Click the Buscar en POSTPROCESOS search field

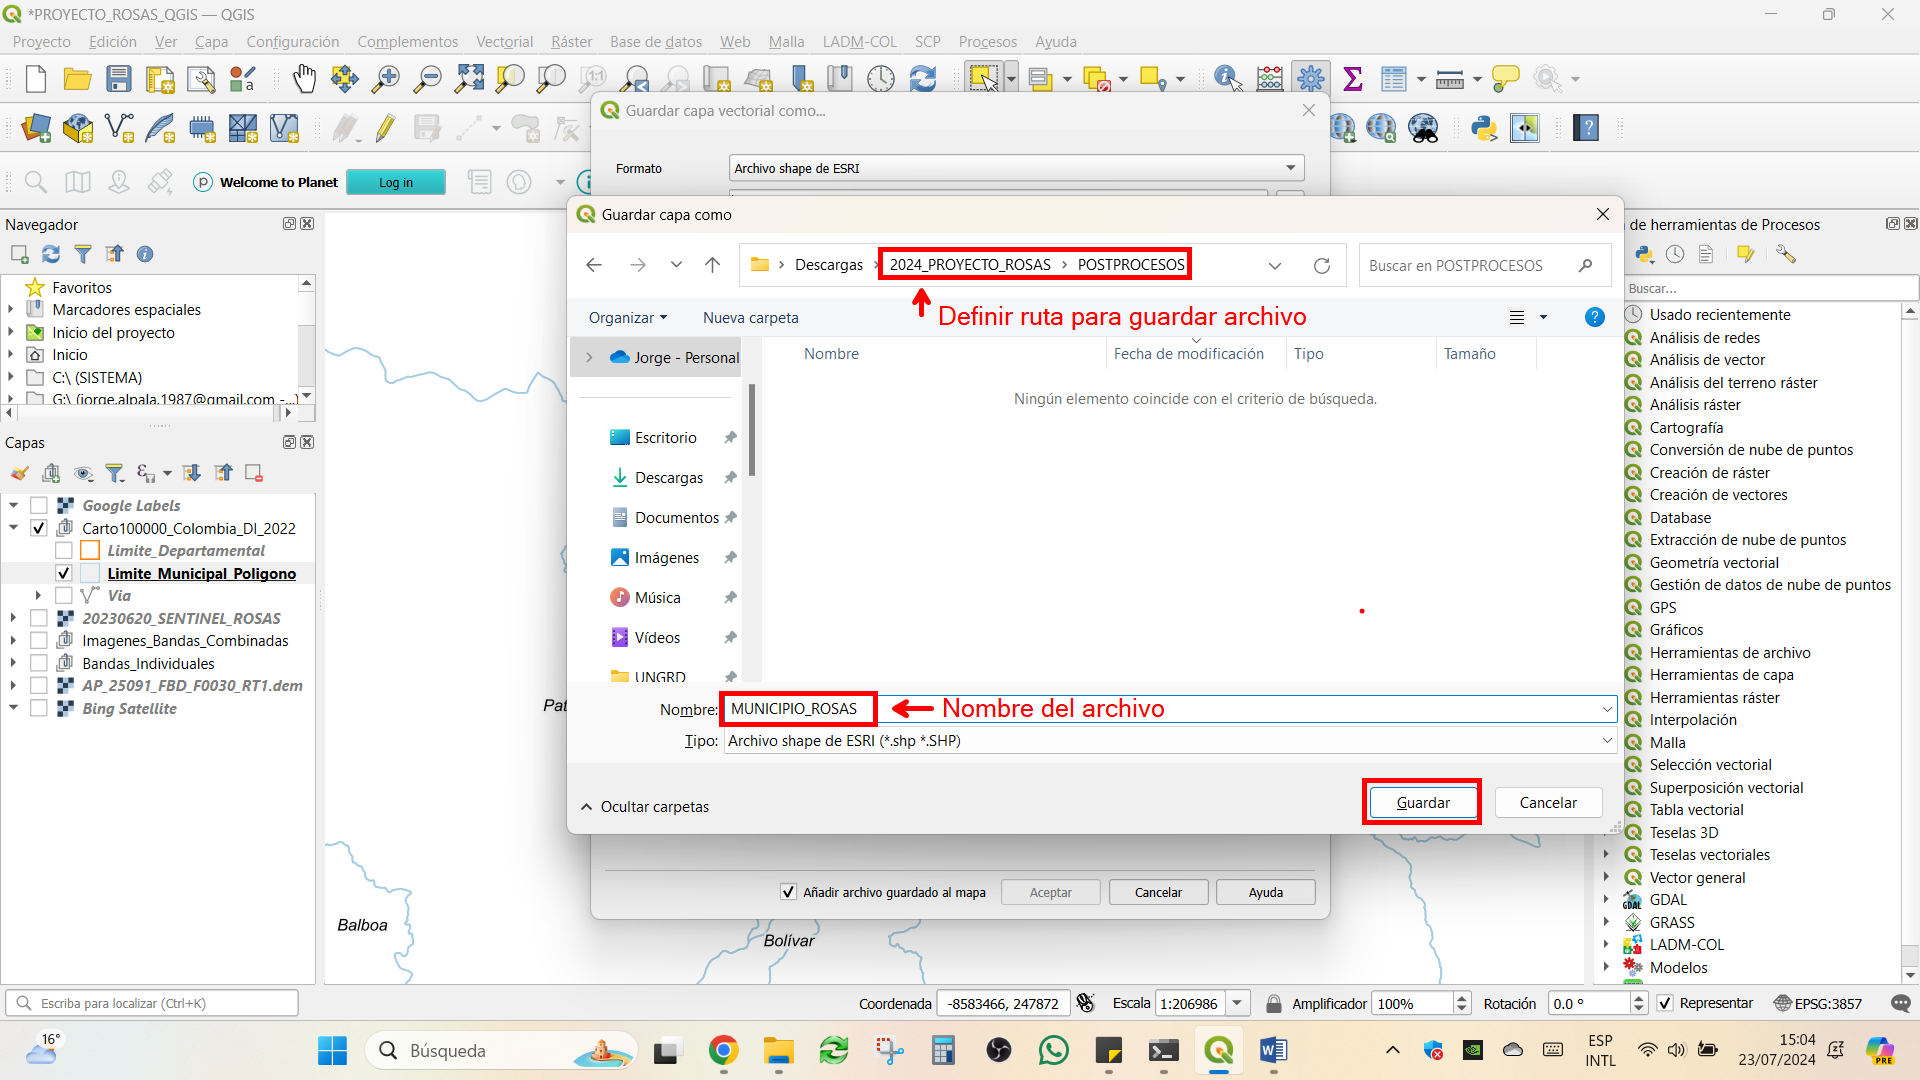(1484, 265)
